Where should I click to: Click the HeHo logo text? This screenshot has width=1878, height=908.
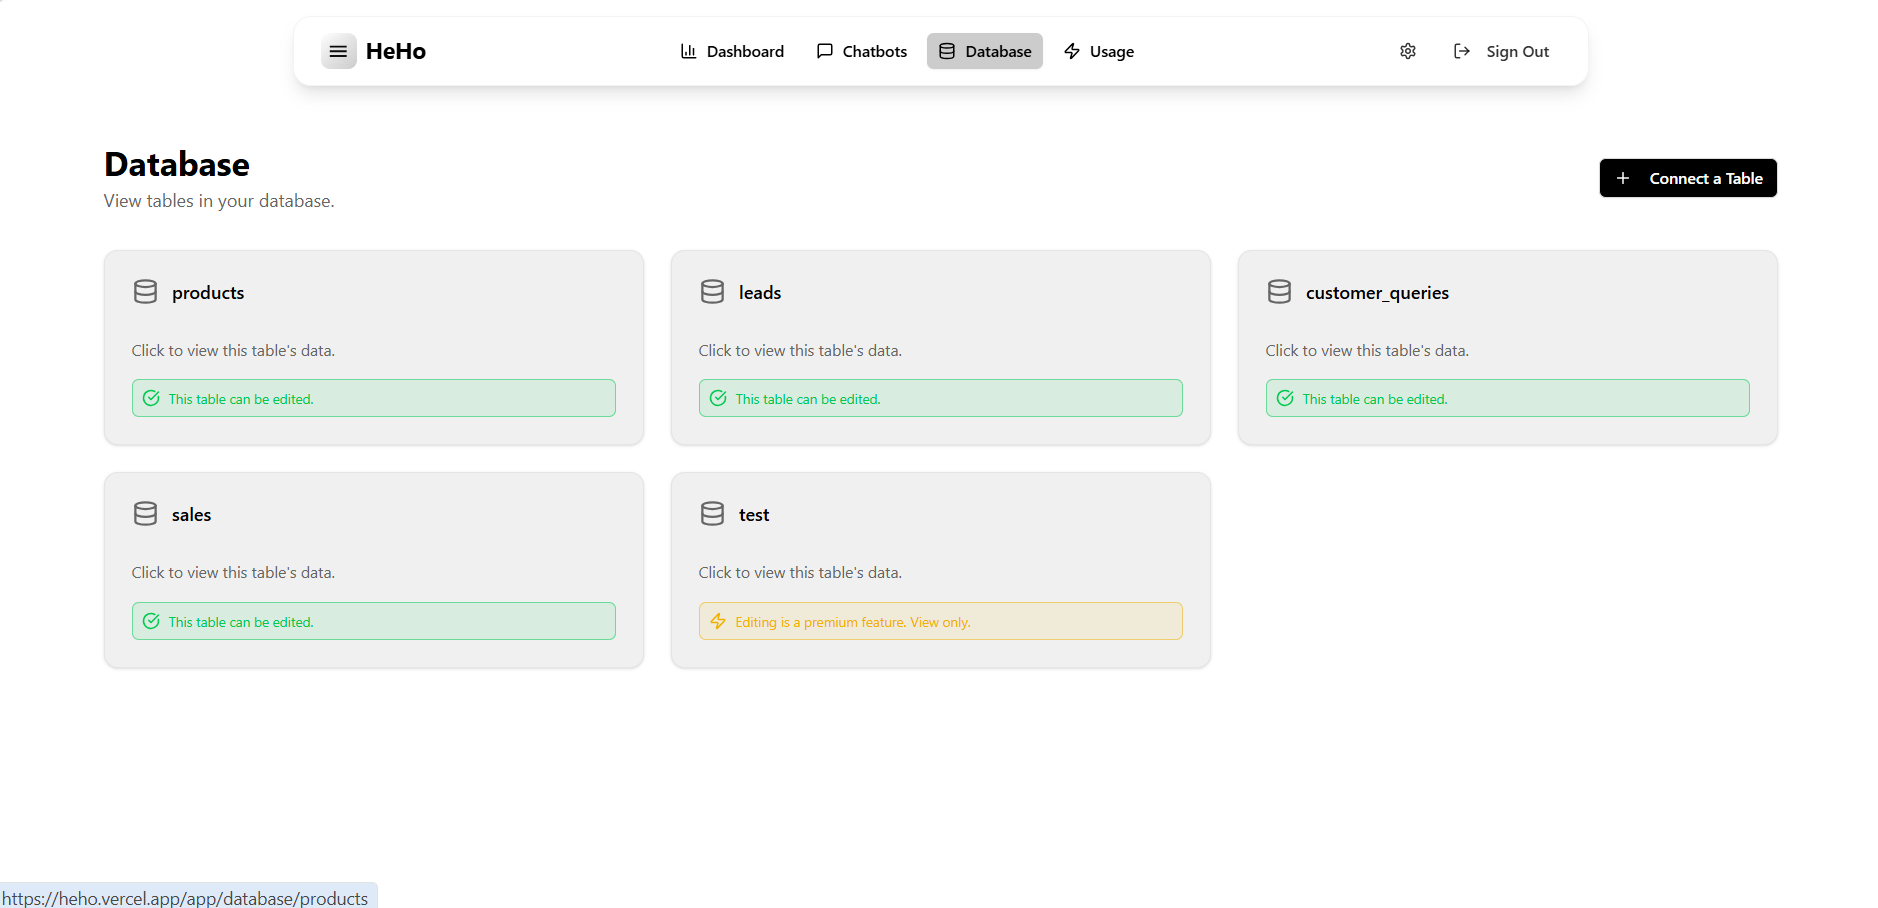396,51
